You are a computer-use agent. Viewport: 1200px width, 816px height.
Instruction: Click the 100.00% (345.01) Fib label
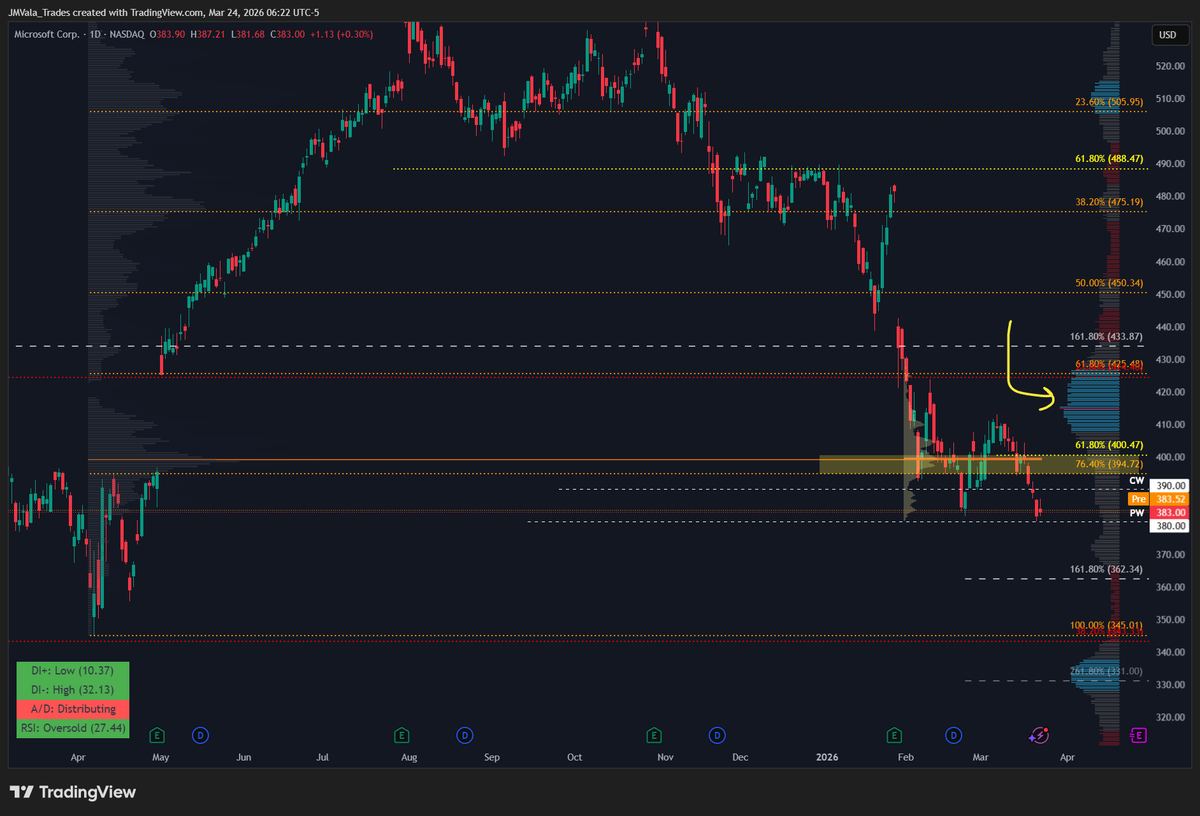(1106, 625)
